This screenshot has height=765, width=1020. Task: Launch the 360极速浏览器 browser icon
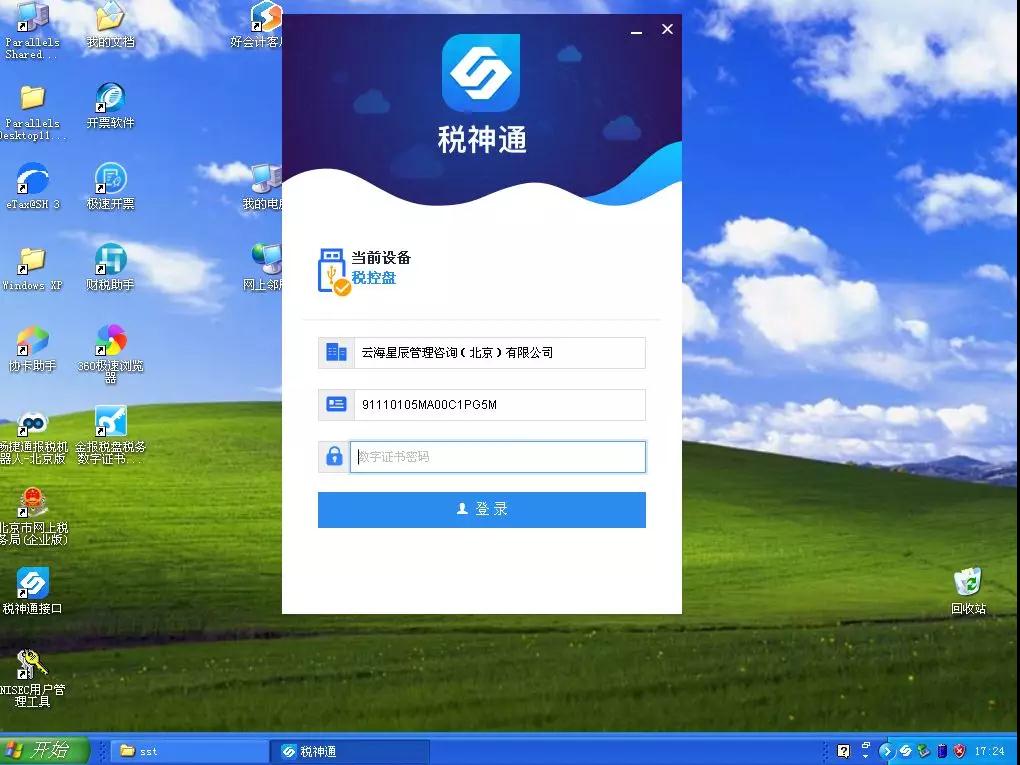point(110,341)
